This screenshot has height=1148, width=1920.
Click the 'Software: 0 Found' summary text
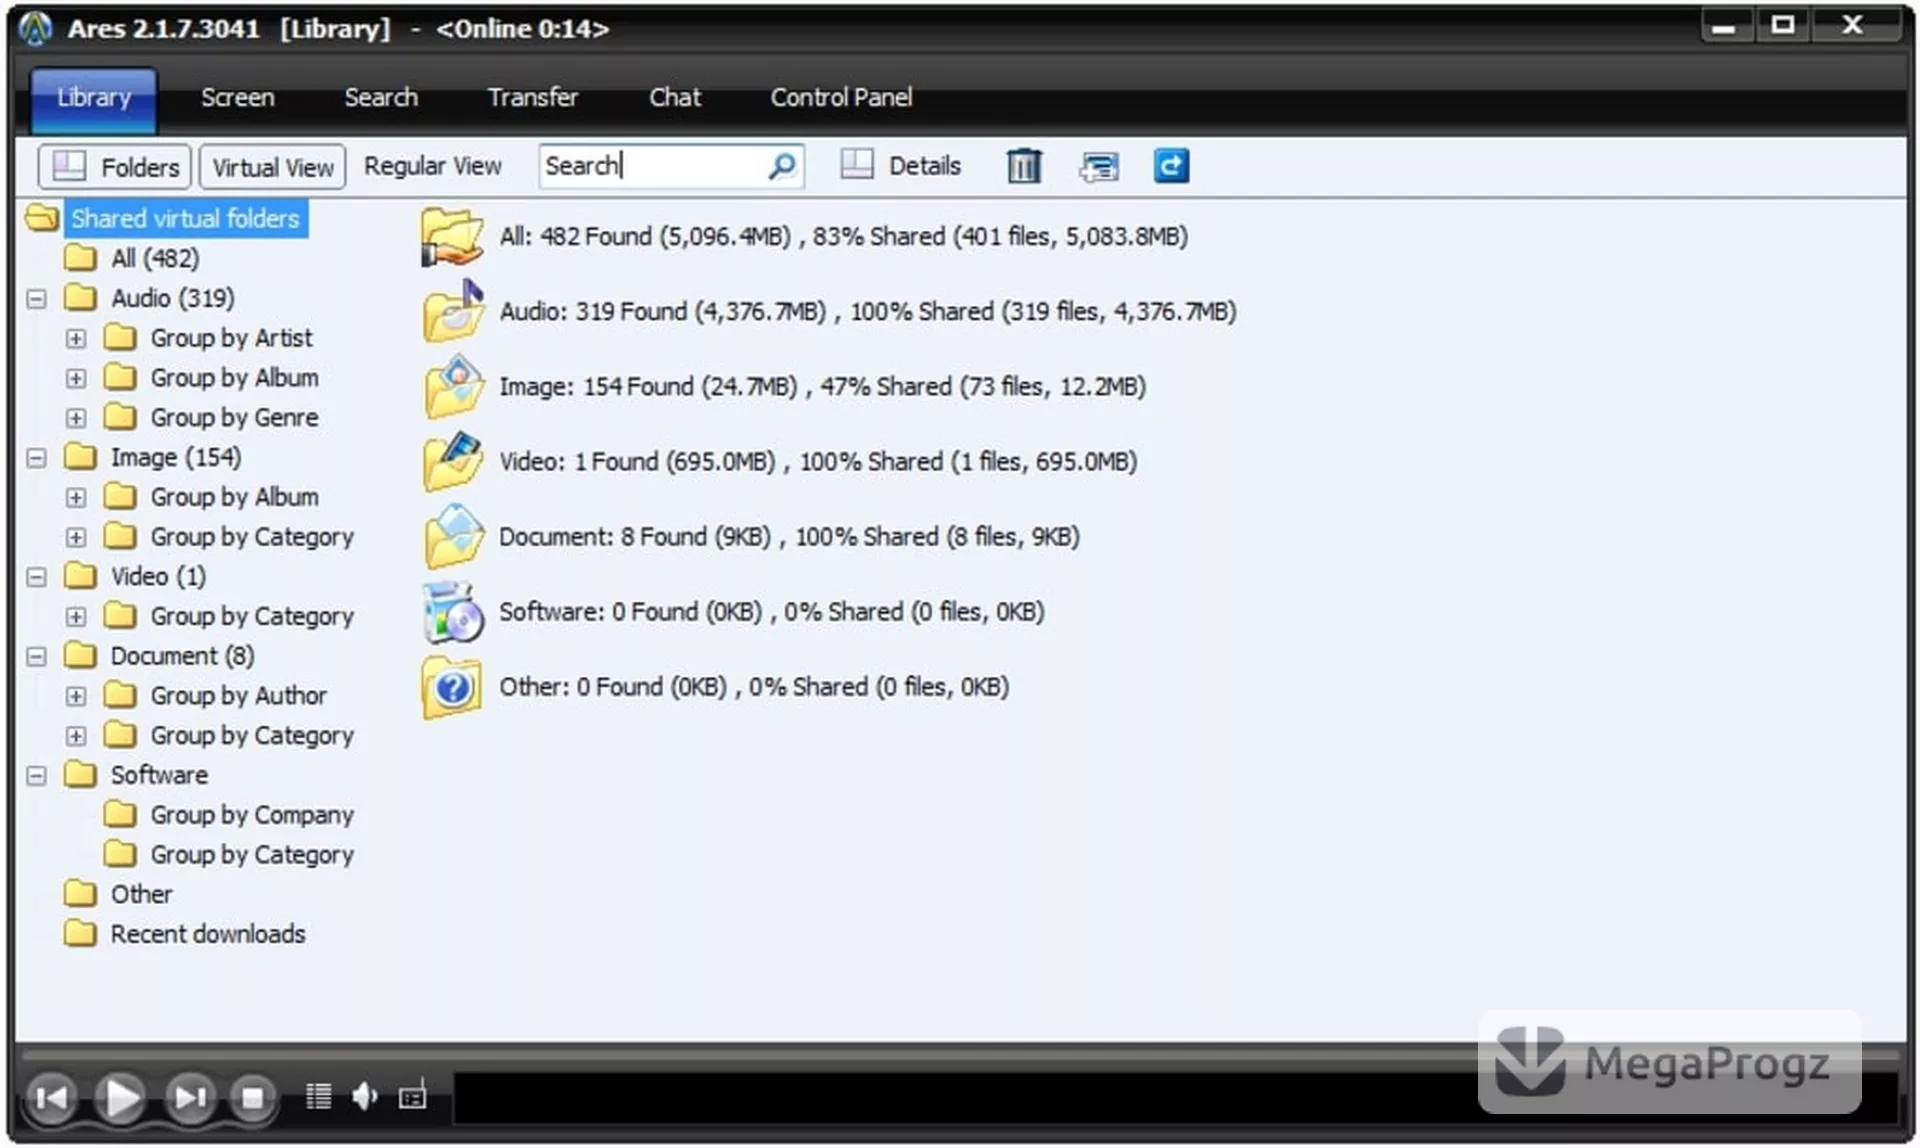click(772, 612)
